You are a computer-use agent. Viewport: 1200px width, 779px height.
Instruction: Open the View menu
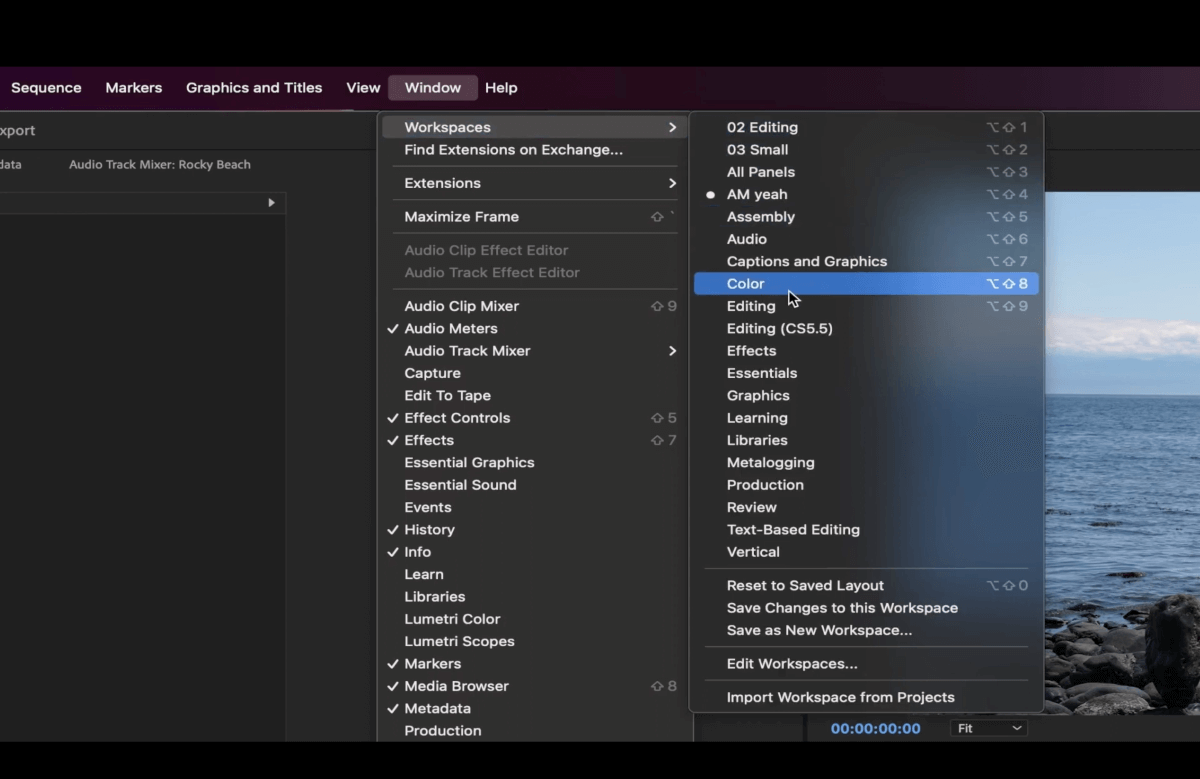[x=363, y=88]
